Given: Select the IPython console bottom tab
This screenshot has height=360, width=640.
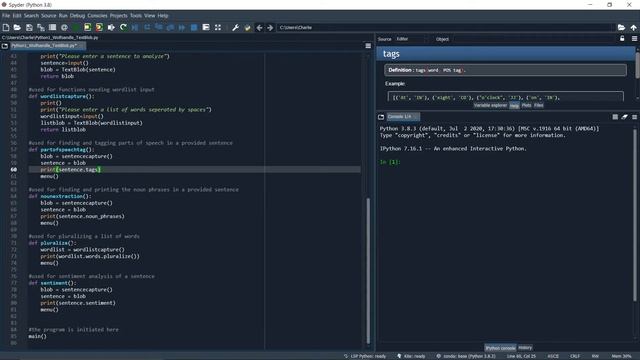Looking at the screenshot, I should coord(500,348).
